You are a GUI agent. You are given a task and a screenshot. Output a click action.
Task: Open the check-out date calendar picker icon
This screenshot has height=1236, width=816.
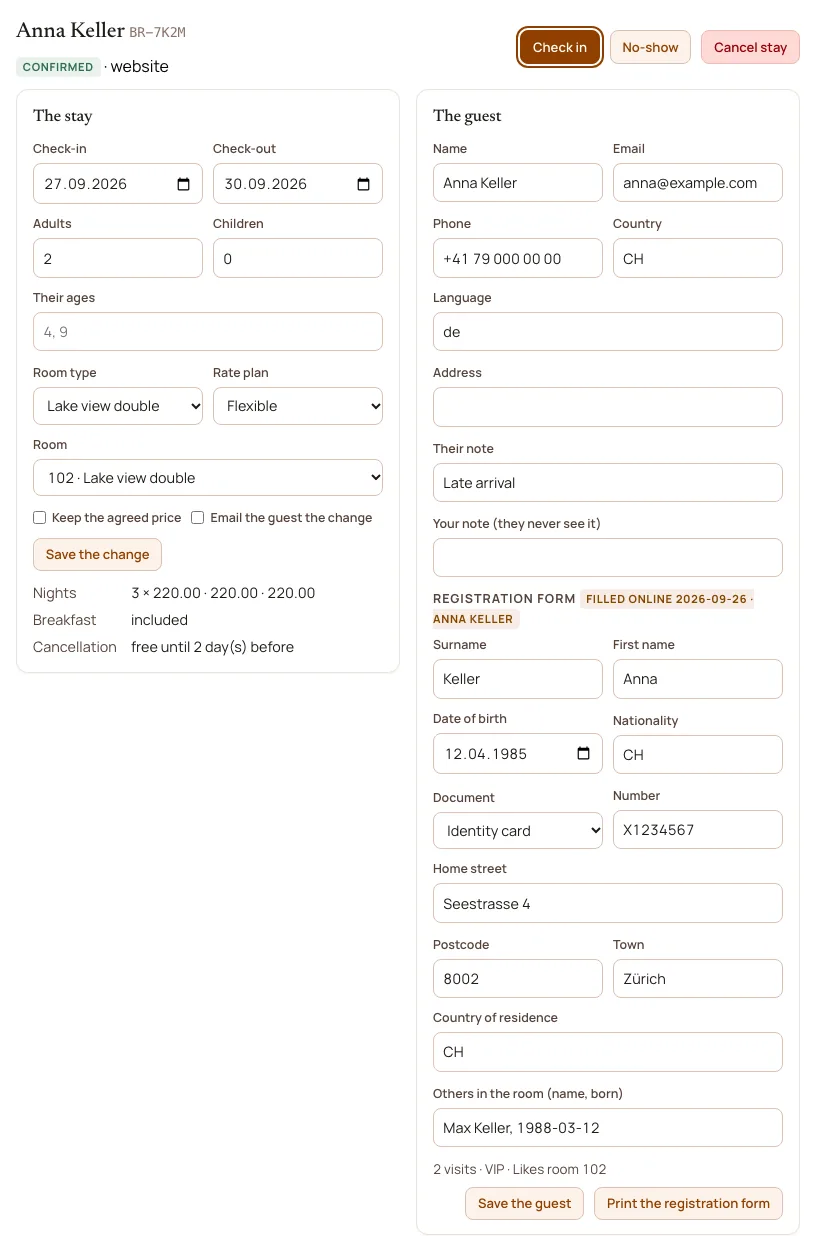364,184
